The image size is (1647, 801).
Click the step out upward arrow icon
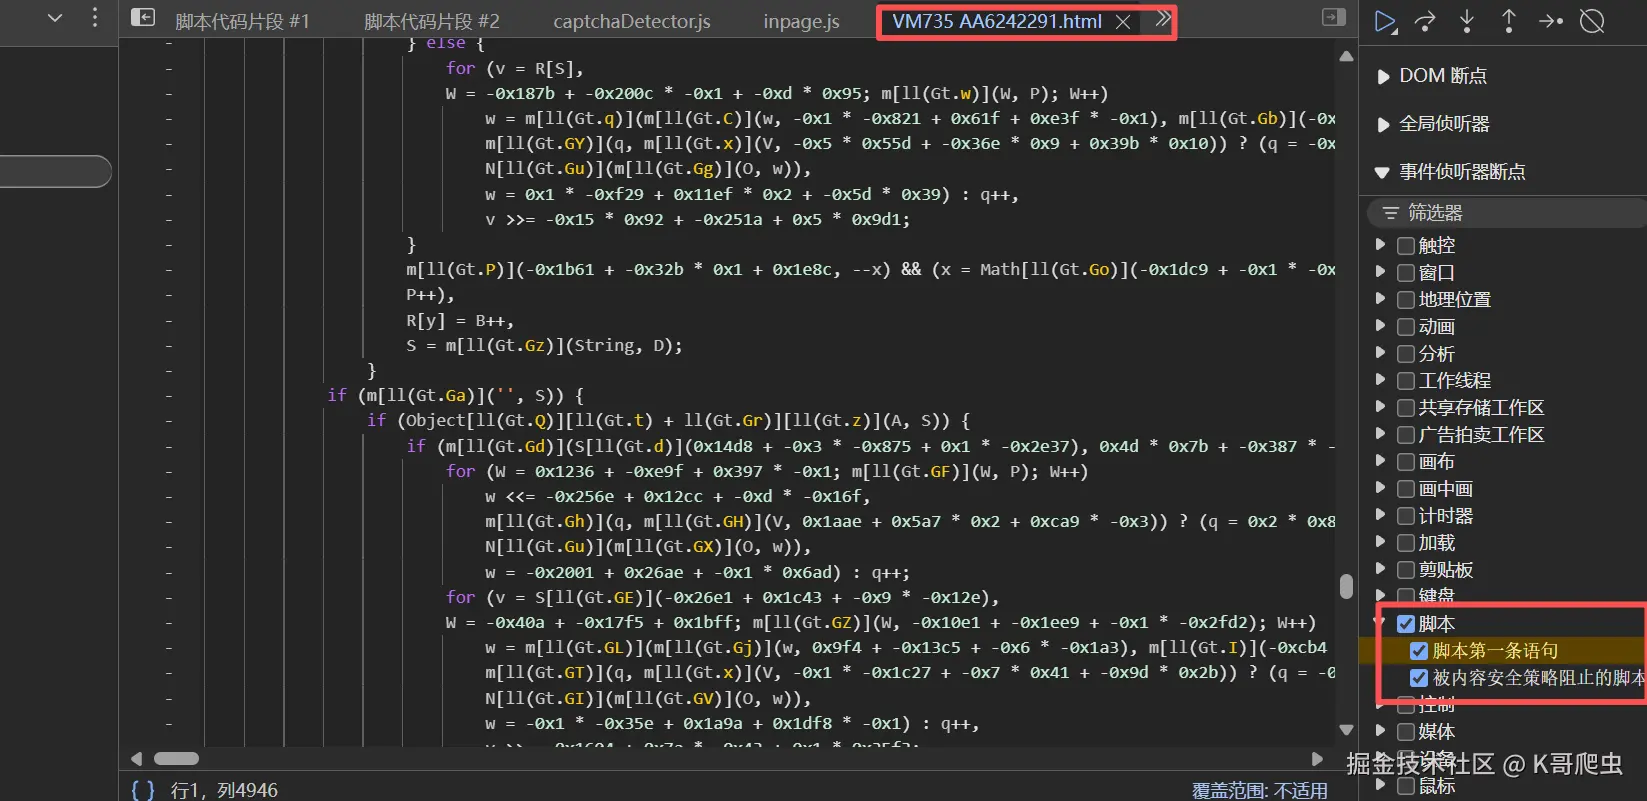pyautogui.click(x=1509, y=21)
